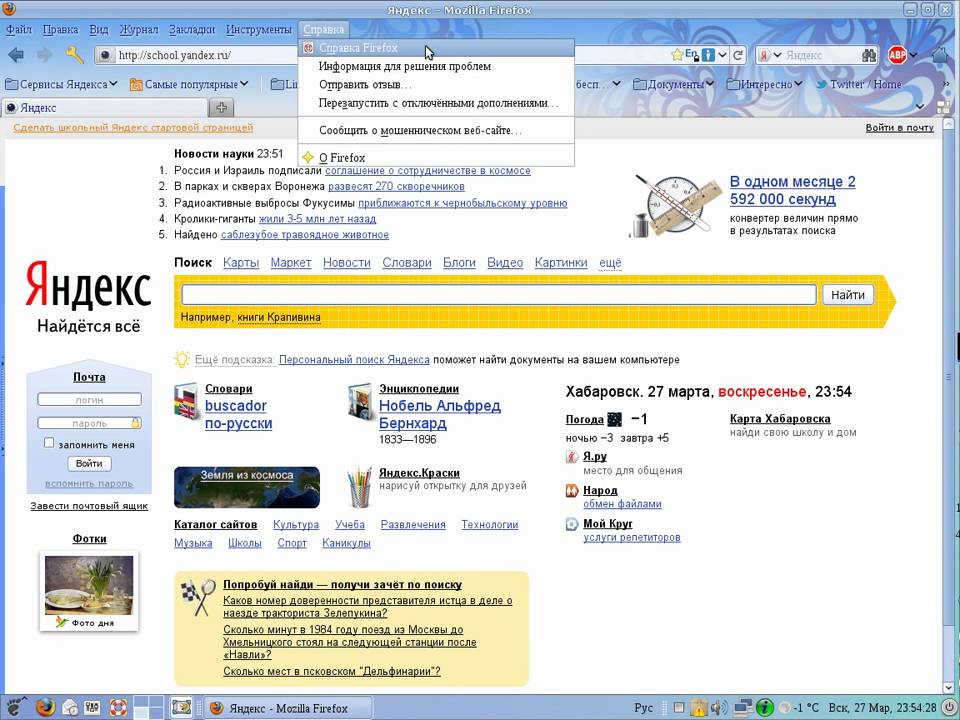Open Завести почтовый ящик link
The height and width of the screenshot is (720, 960).
tap(89, 506)
